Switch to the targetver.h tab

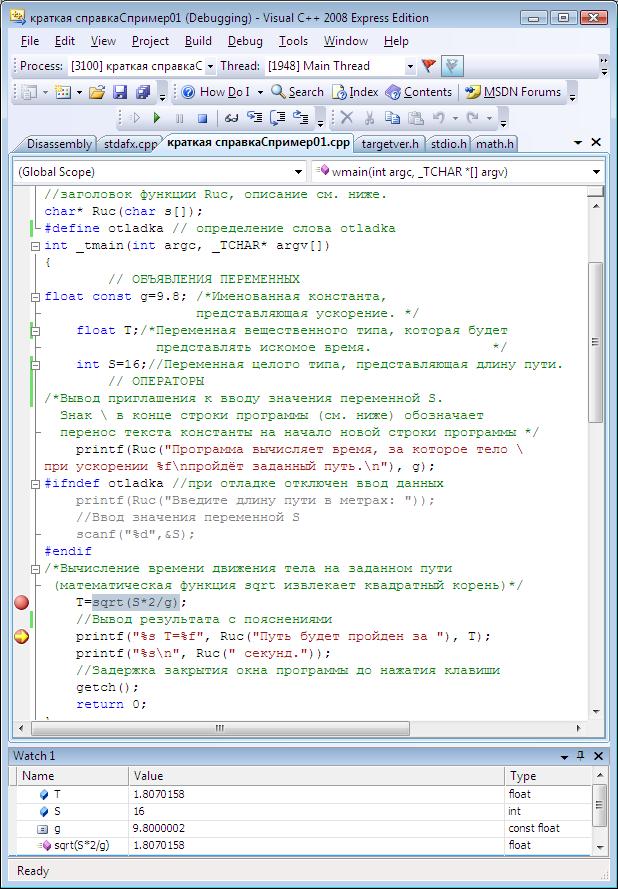pos(390,144)
